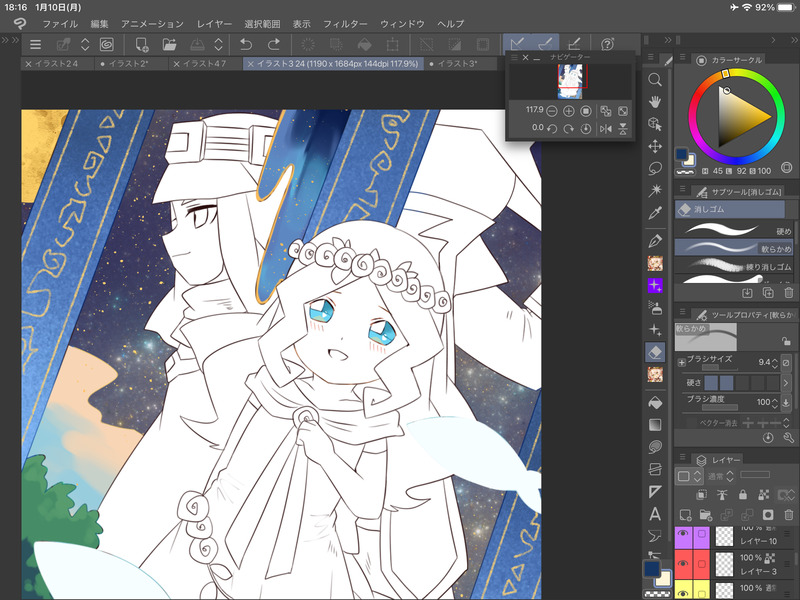Open ファイル menu
The height and width of the screenshot is (600, 800).
(60, 24)
